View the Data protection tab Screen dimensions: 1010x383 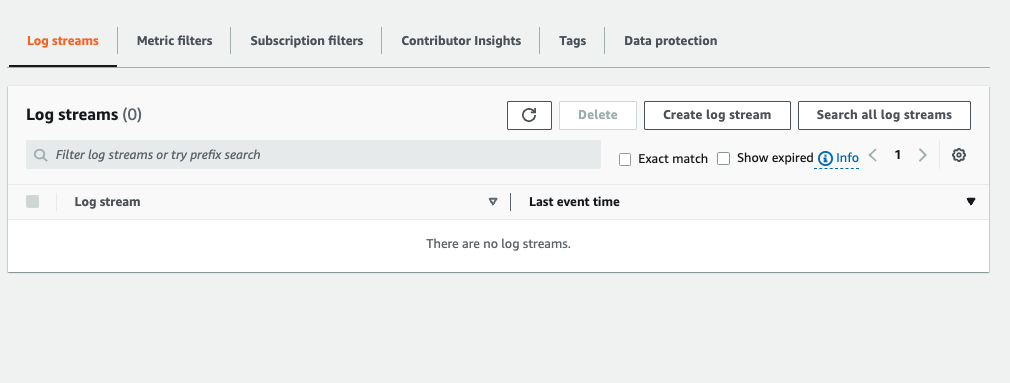(671, 41)
